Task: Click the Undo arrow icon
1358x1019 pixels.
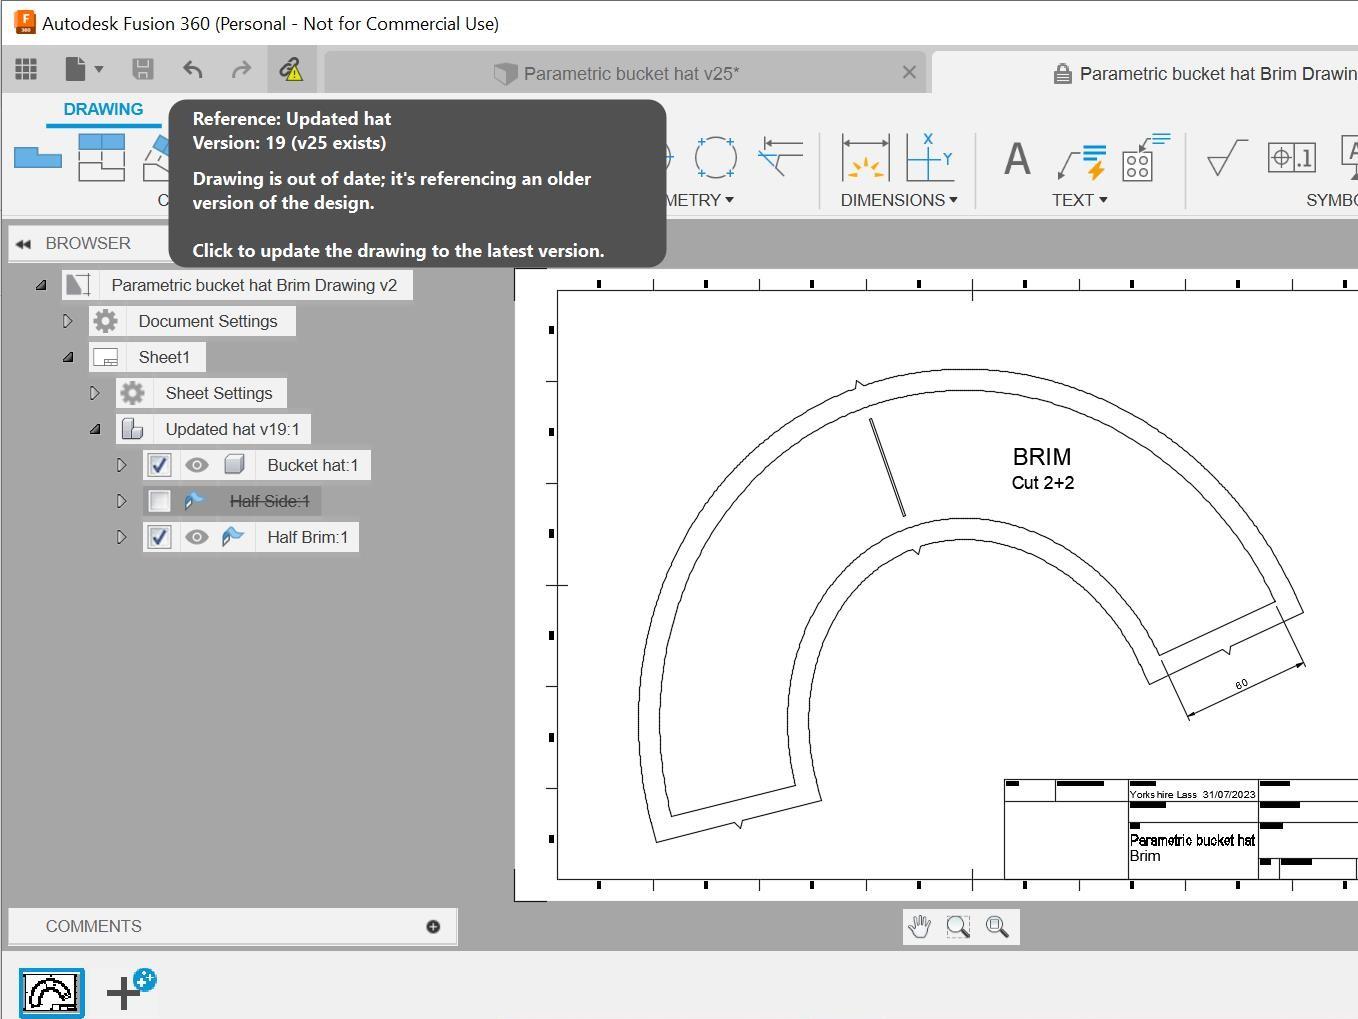Action: tap(192, 69)
